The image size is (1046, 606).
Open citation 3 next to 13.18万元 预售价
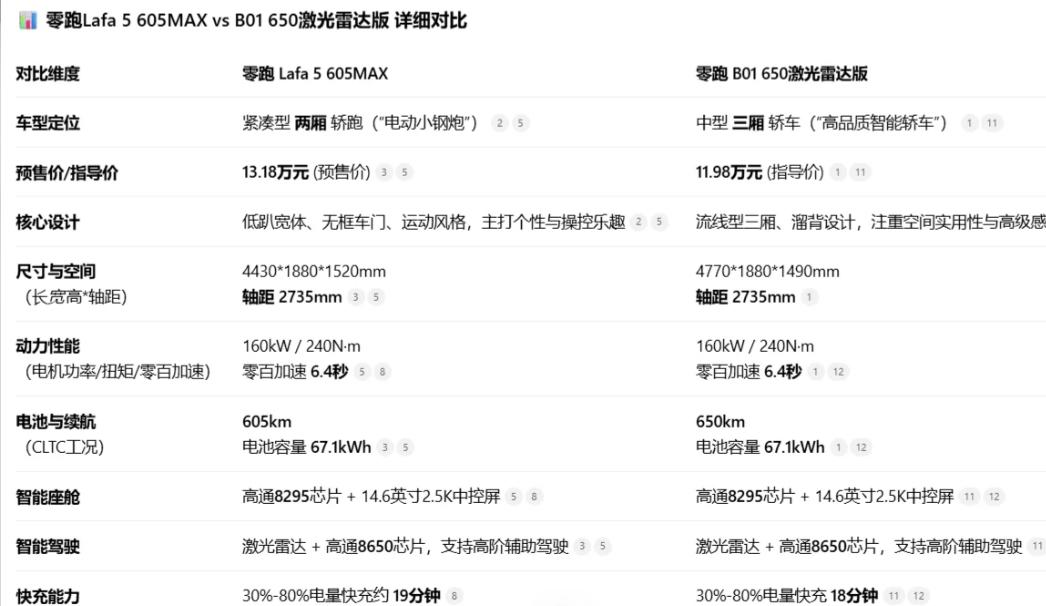tap(384, 172)
